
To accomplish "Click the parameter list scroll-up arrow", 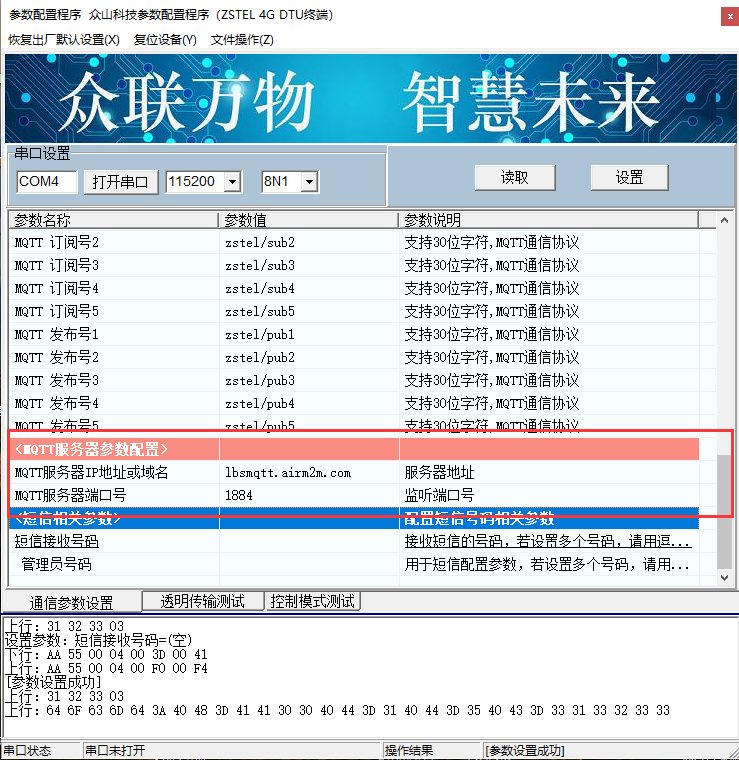I will pos(724,220).
